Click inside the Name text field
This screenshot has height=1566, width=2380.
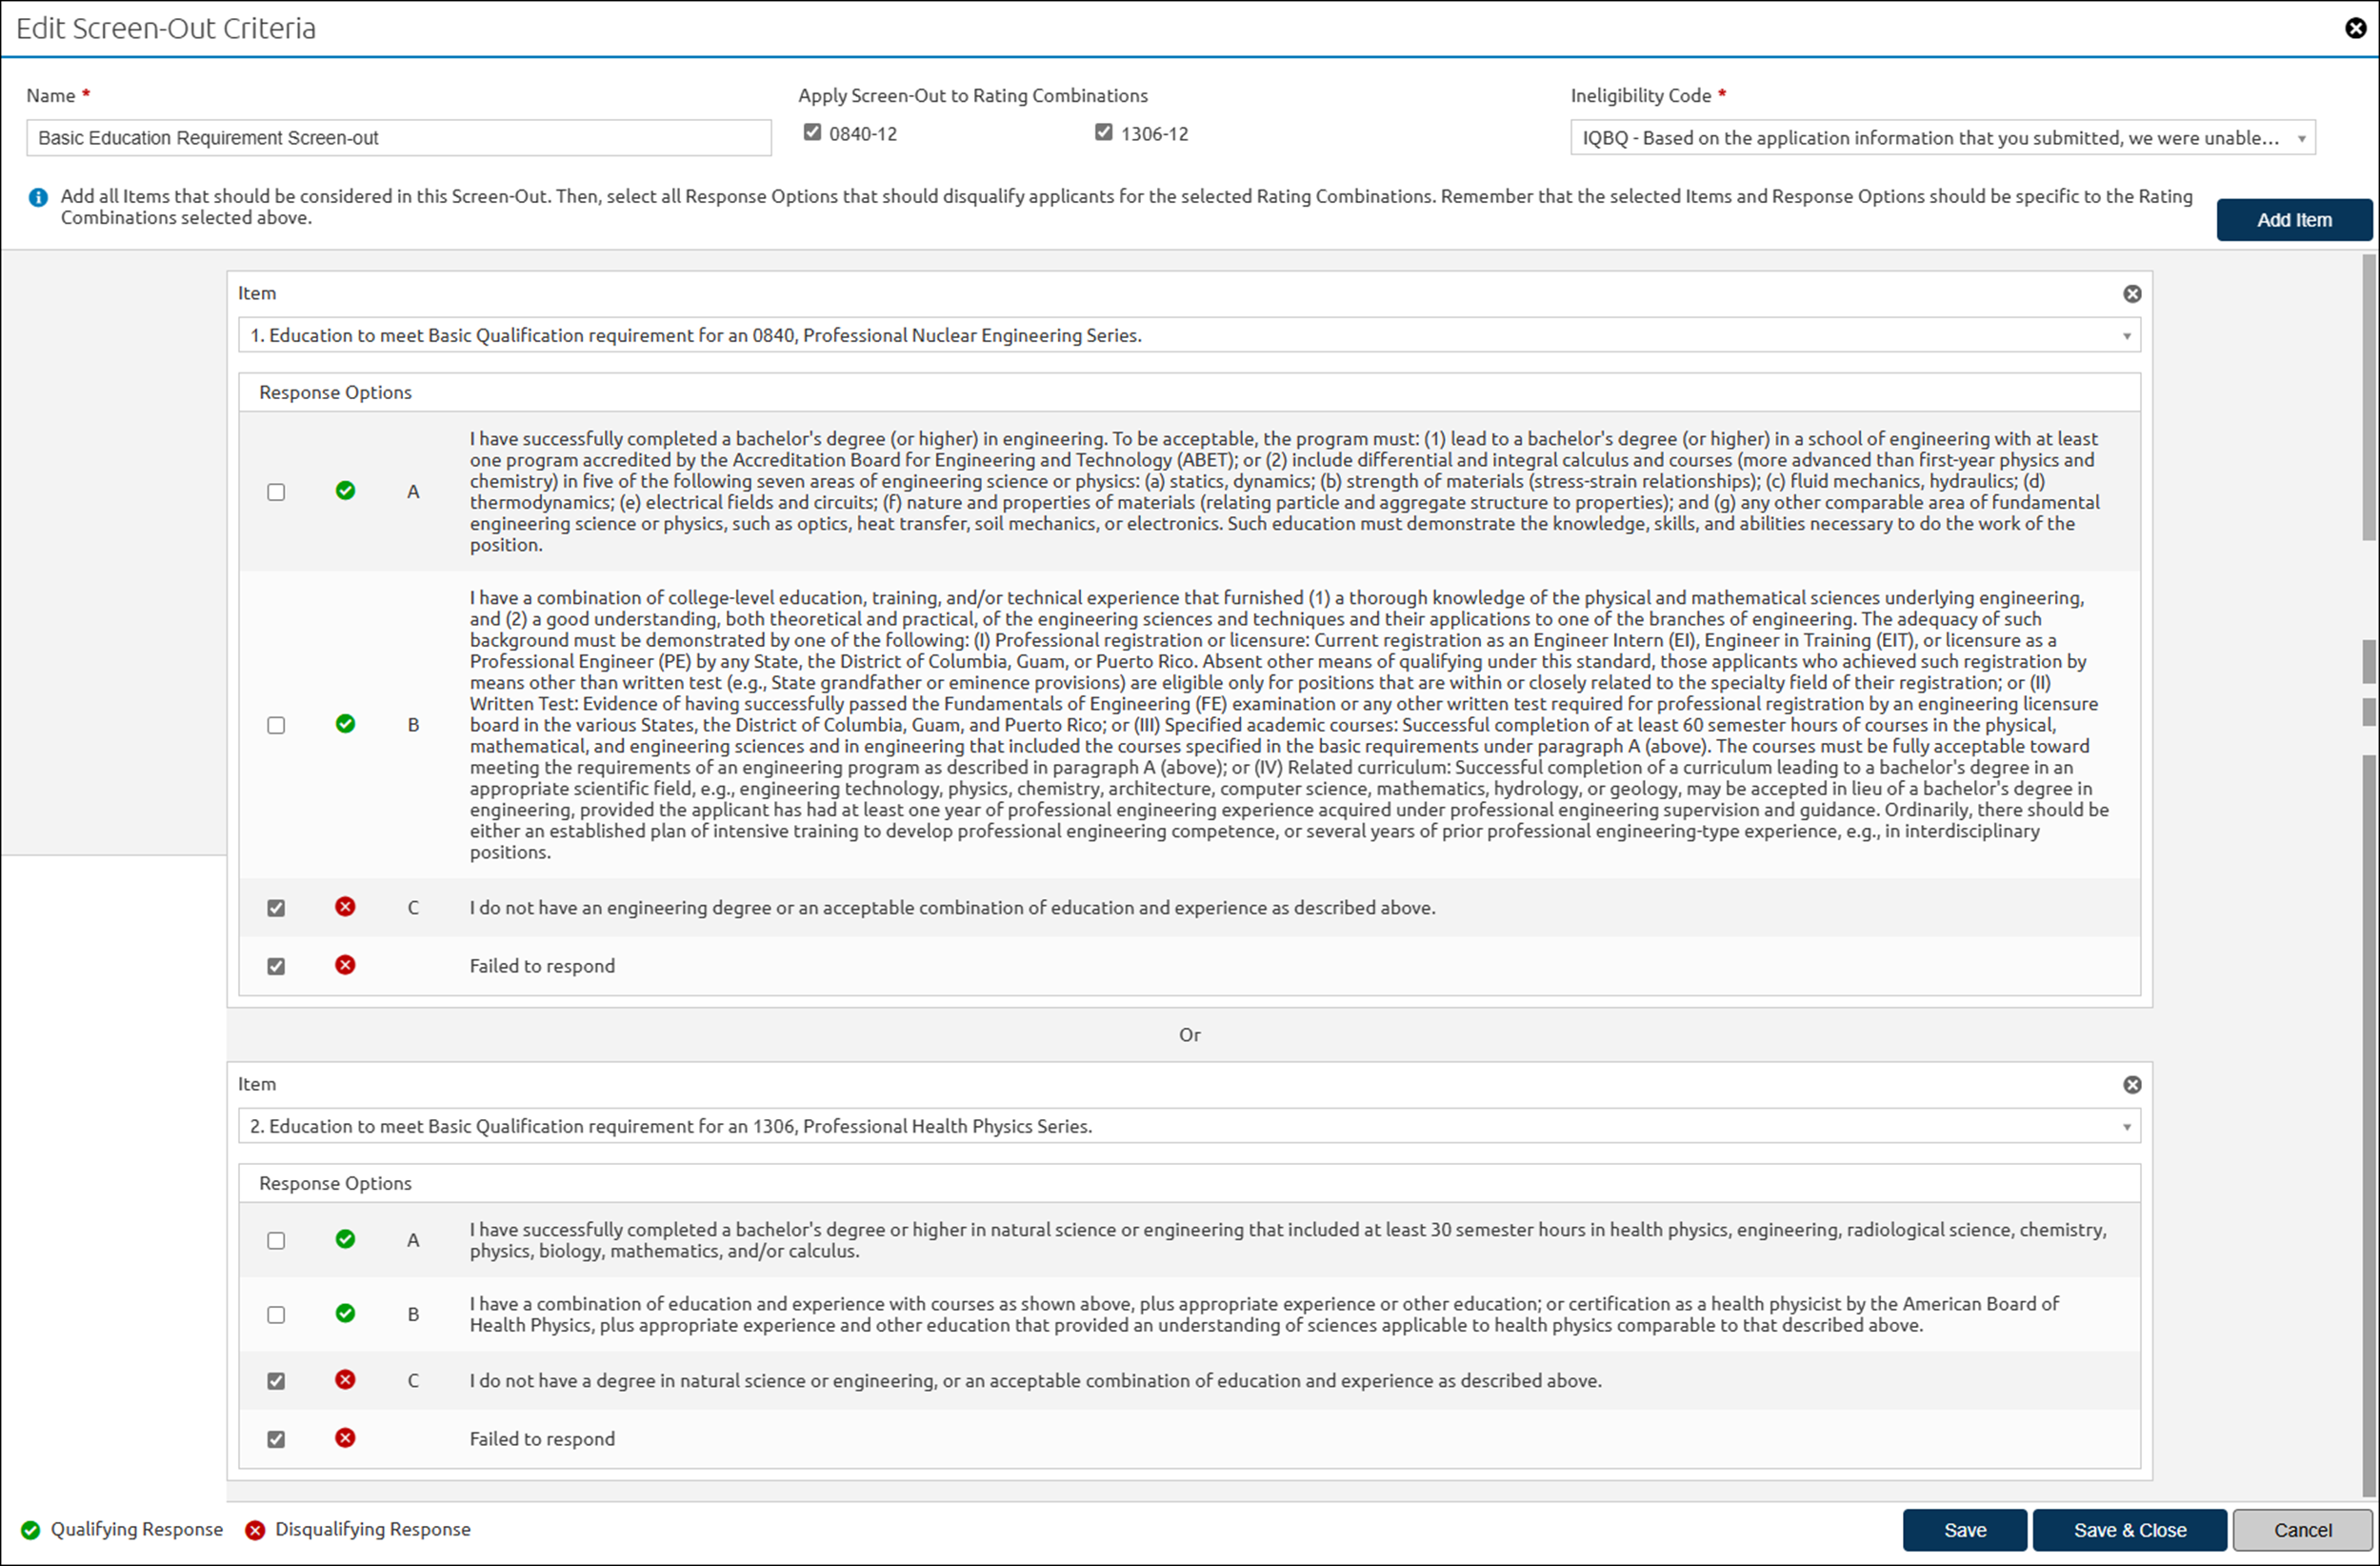coord(398,137)
